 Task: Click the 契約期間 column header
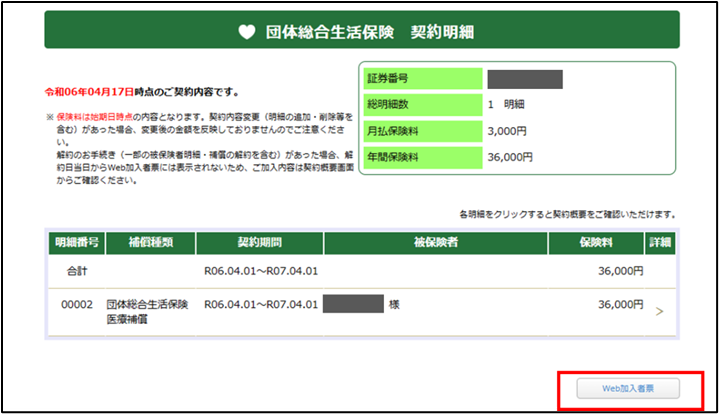[x=259, y=242]
